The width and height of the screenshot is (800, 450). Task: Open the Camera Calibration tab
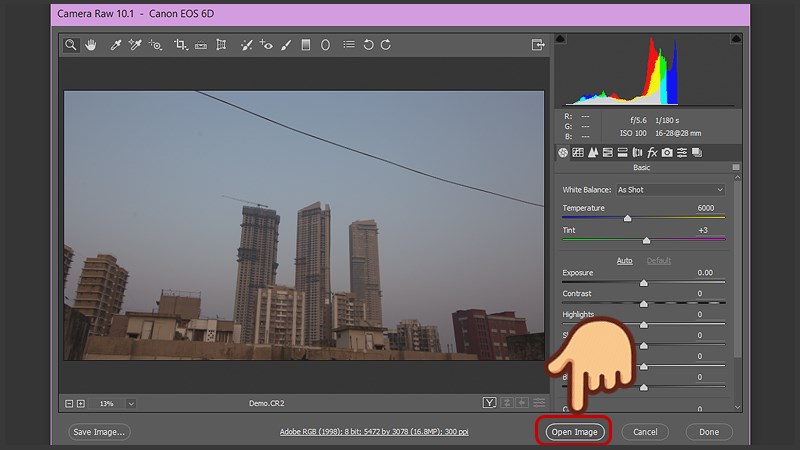tap(667, 153)
